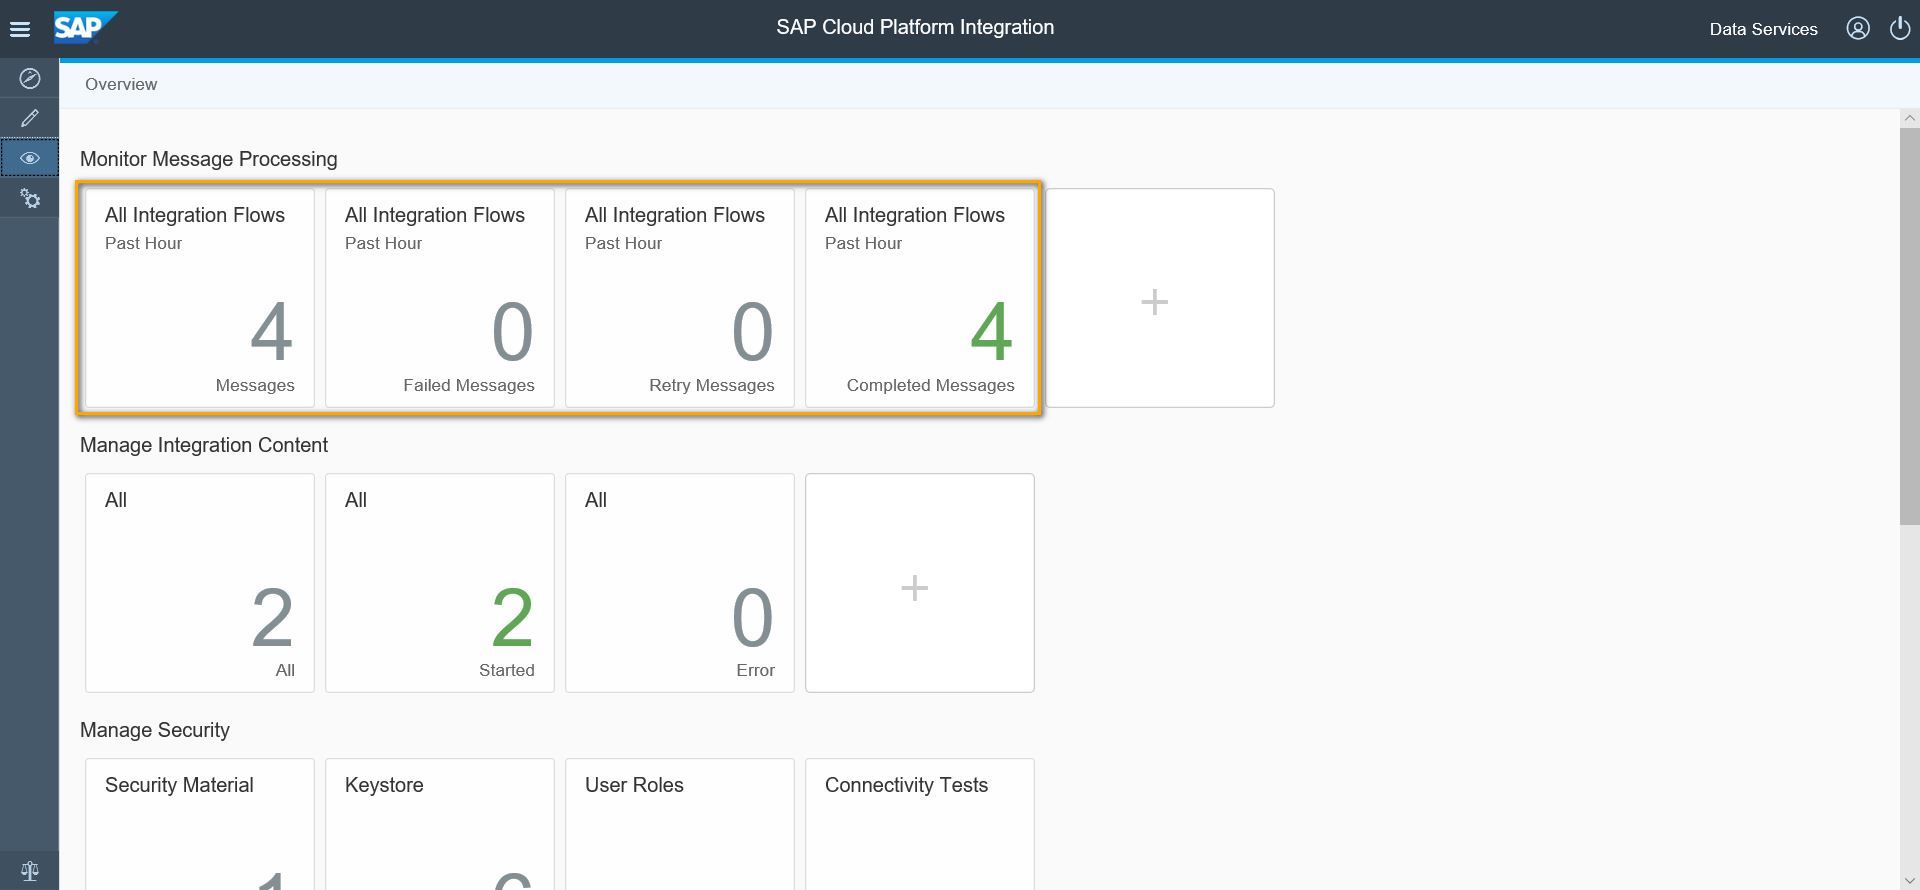Screen dimensions: 1920x890
Task: Click the Data Services tenant label
Action: click(x=1763, y=29)
